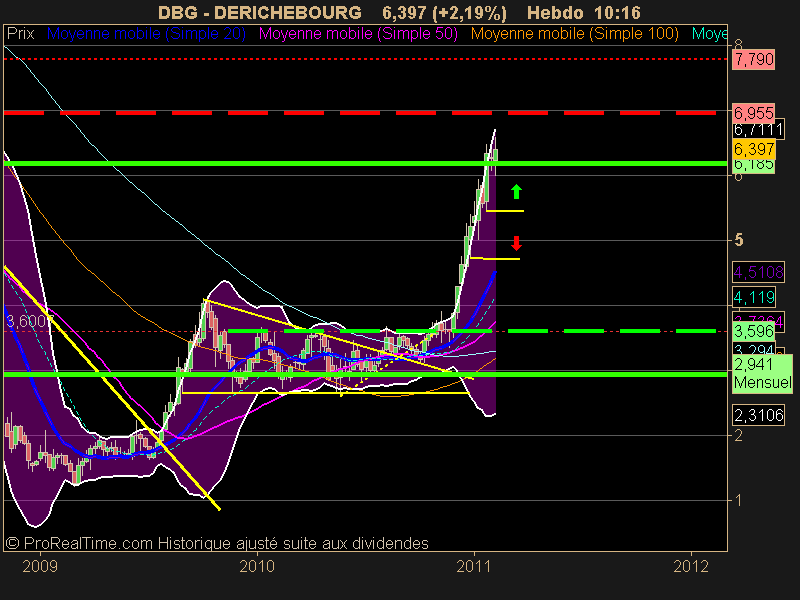Click the green '2,941 Mensuel' level label

(763, 373)
